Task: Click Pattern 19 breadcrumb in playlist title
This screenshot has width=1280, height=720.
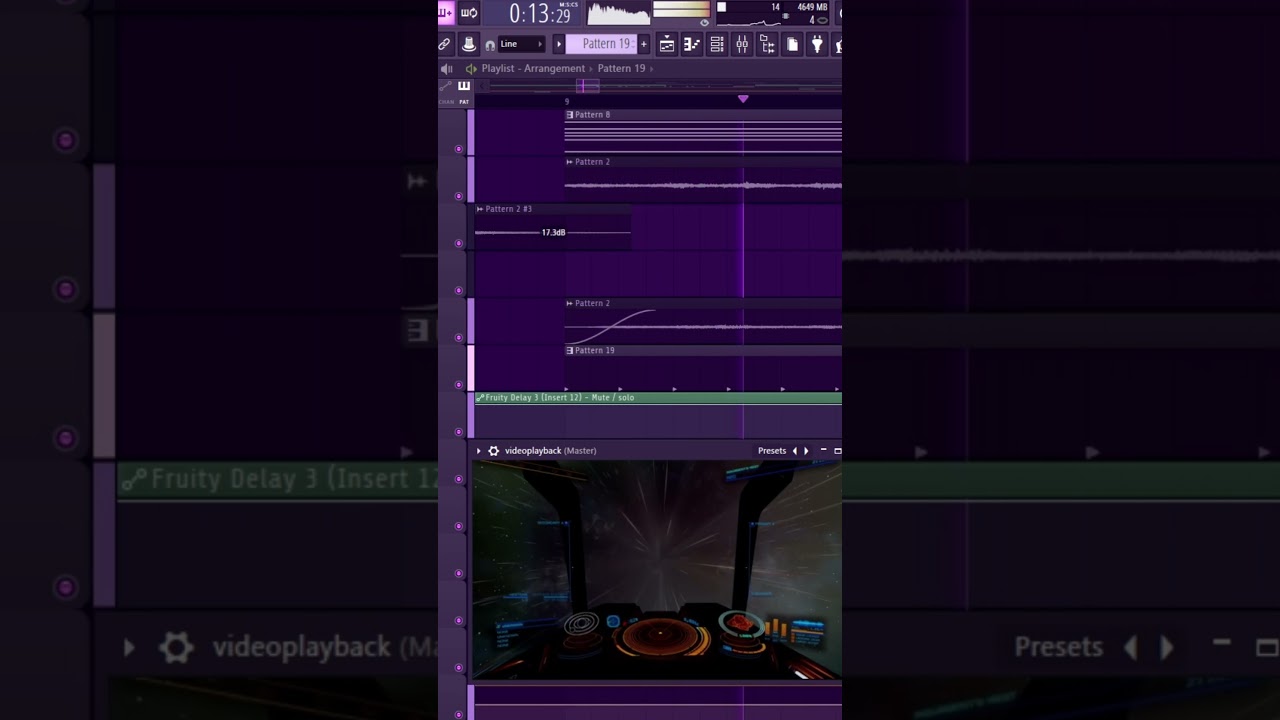Action: tap(621, 69)
